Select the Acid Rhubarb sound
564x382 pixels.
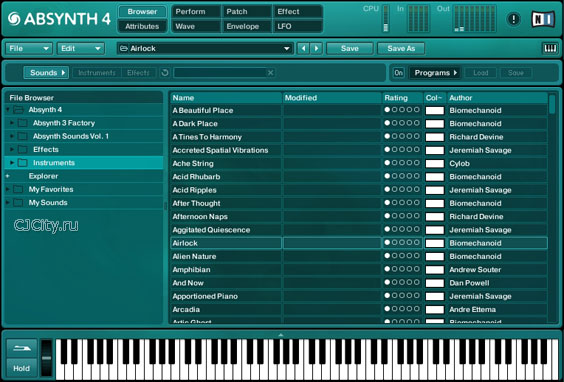196,177
